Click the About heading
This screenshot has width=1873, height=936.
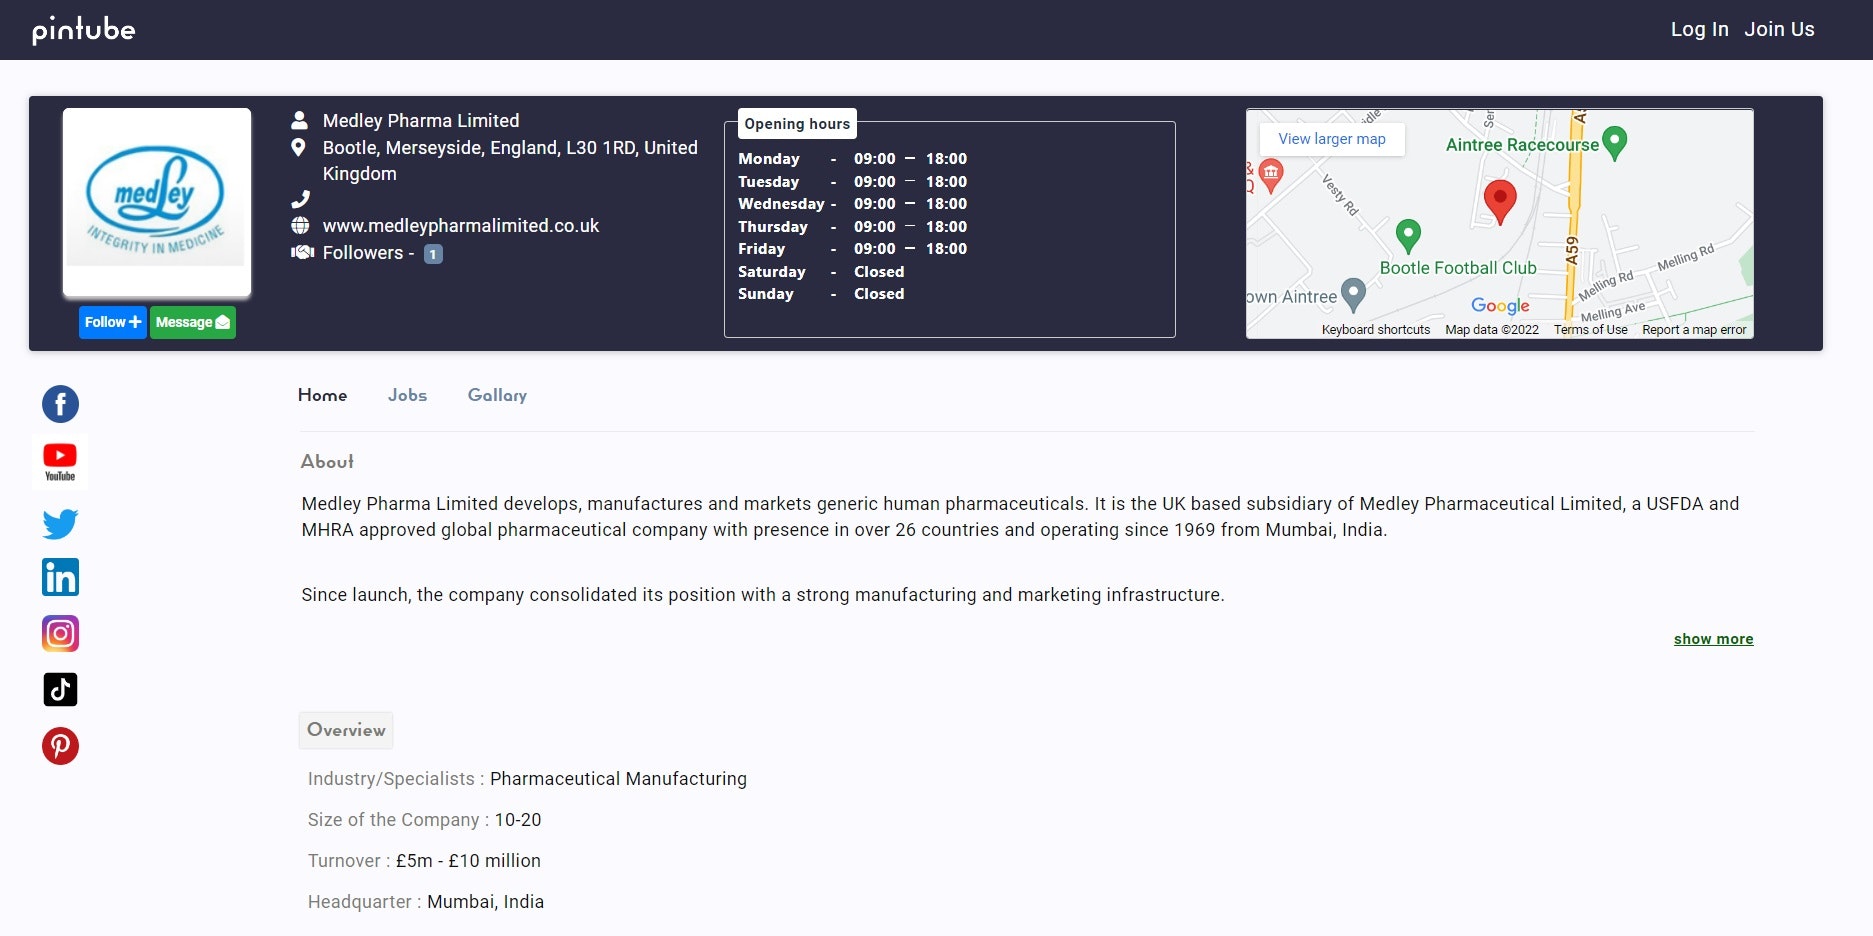pos(327,462)
